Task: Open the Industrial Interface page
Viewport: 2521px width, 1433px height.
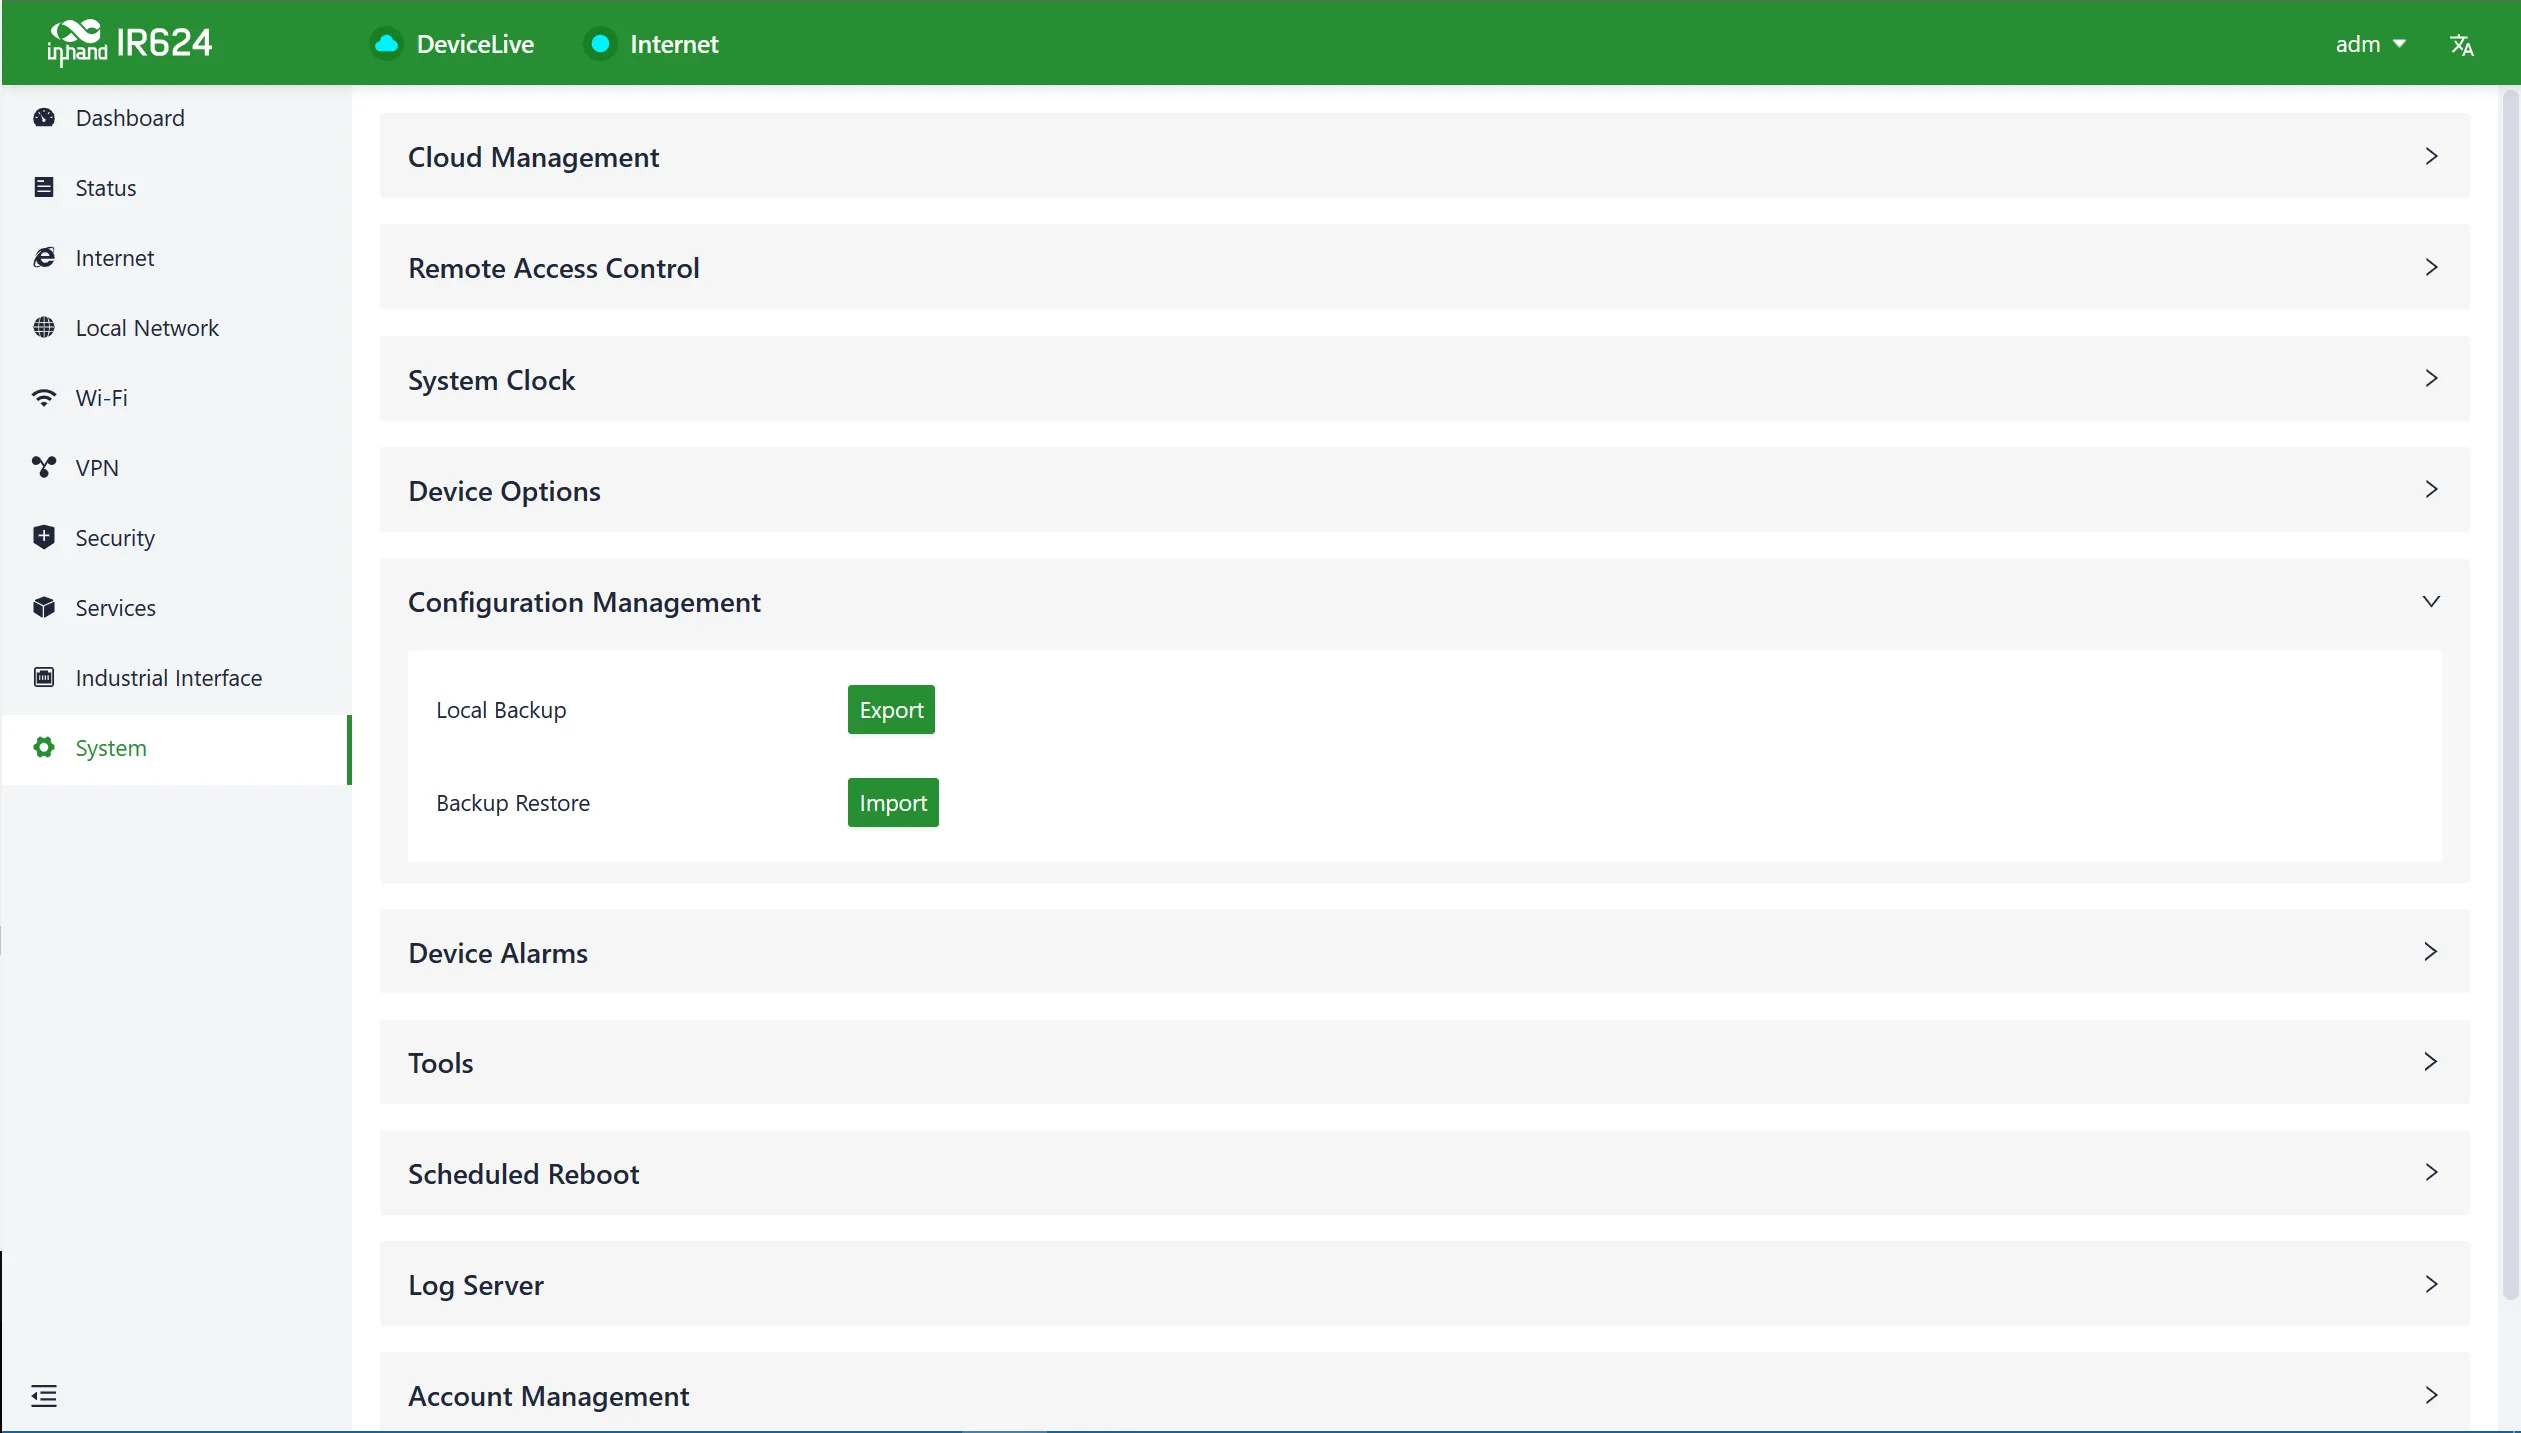Action: tap(176, 678)
